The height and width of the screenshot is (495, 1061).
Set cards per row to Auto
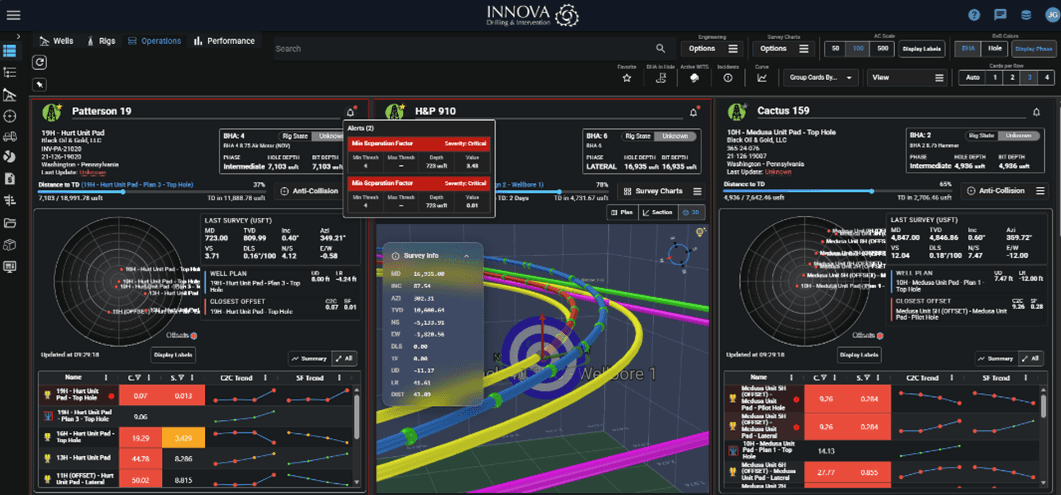tap(972, 78)
